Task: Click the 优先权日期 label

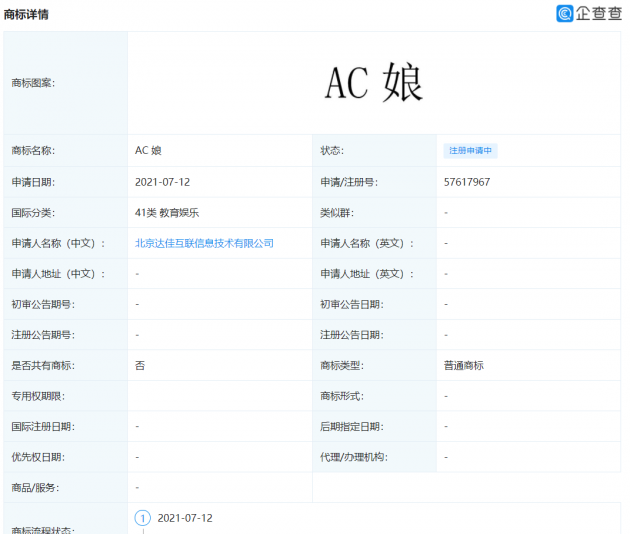Action: coord(38,457)
